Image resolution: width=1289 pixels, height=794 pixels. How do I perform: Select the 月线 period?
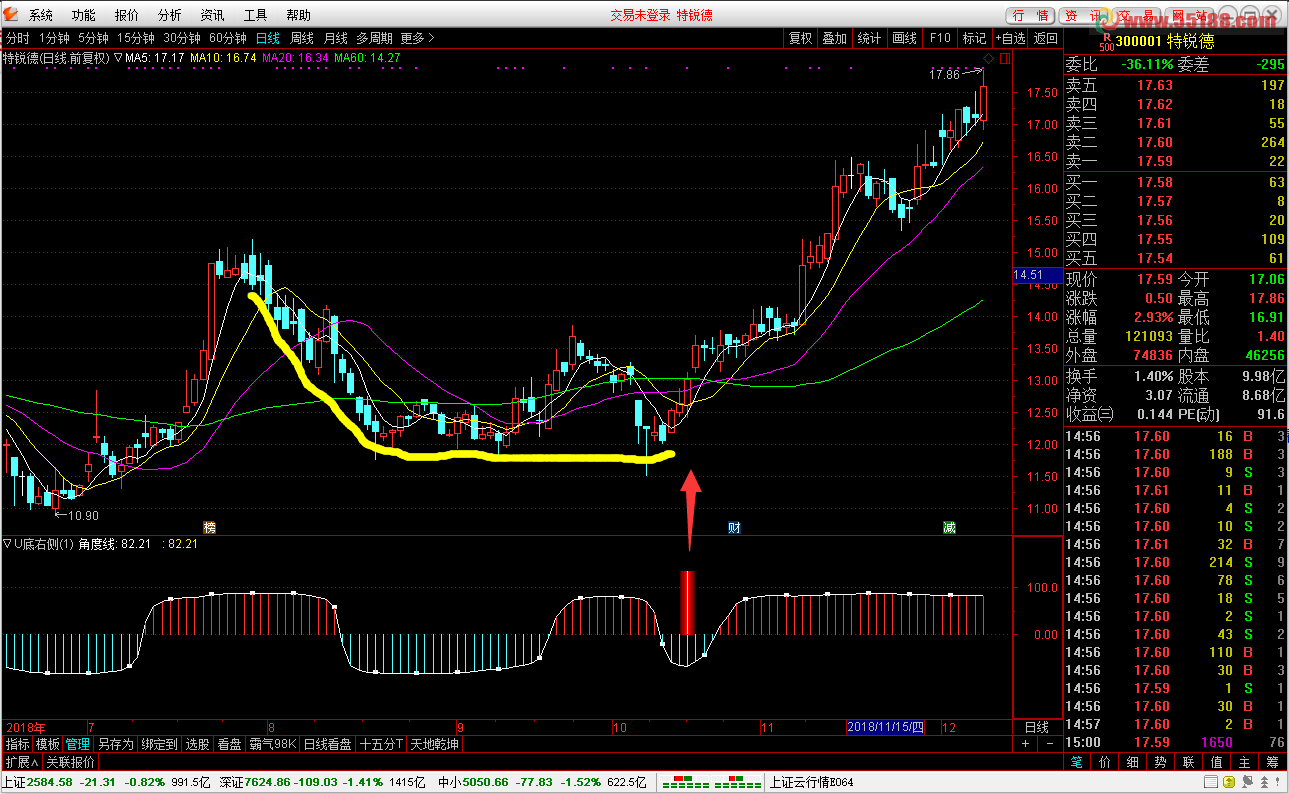pos(335,38)
